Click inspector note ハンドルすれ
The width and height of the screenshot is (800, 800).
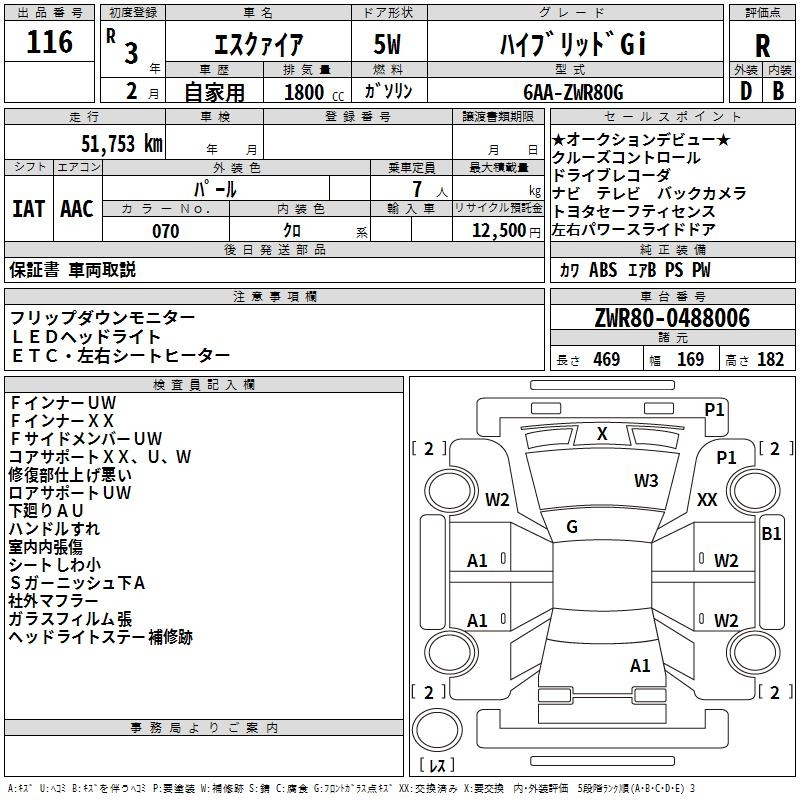[55, 529]
